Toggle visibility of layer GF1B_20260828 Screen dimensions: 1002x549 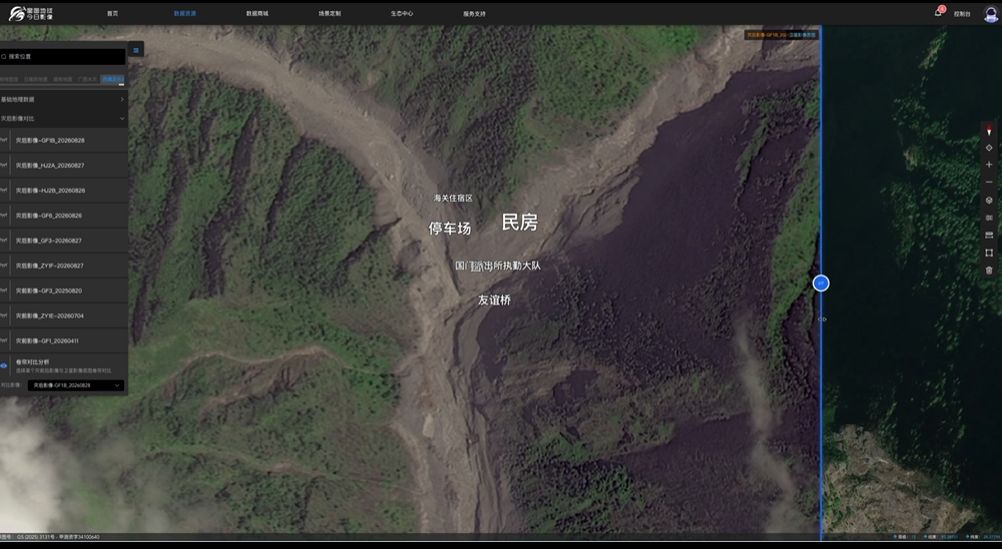4,140
